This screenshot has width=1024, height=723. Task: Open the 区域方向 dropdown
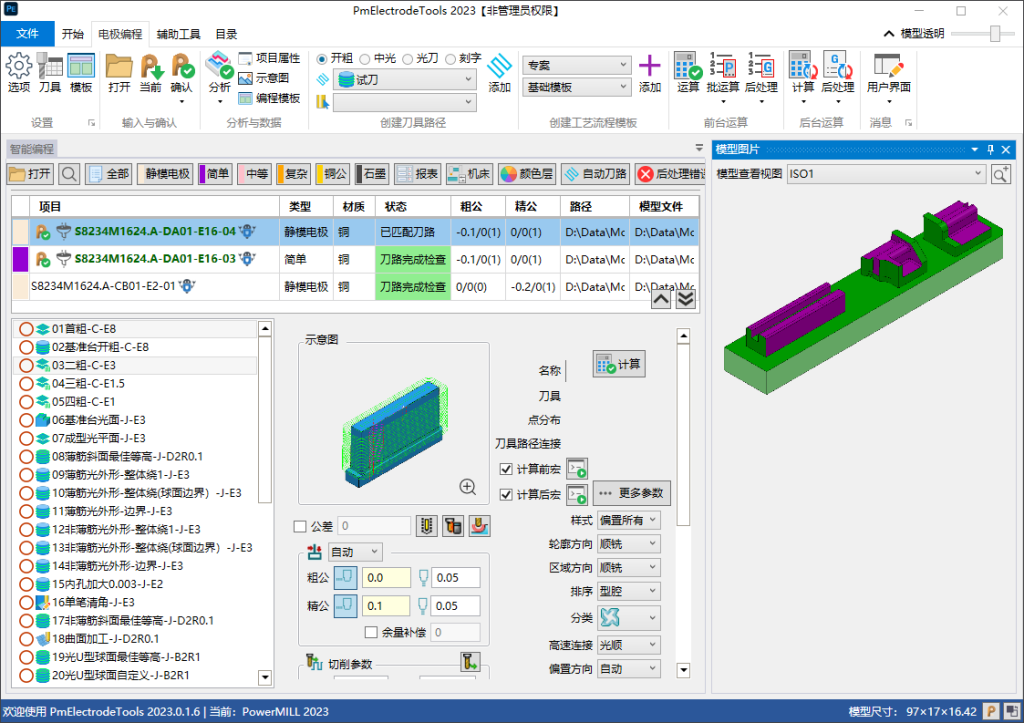tap(629, 568)
